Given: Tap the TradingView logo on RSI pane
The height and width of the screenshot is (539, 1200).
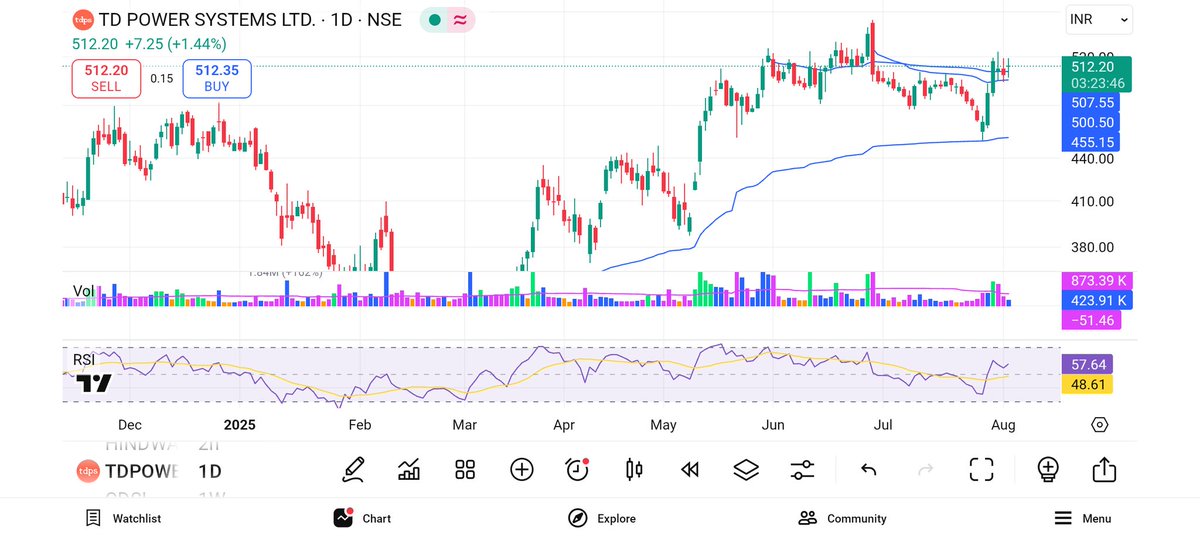Looking at the screenshot, I should pyautogui.click(x=94, y=383).
